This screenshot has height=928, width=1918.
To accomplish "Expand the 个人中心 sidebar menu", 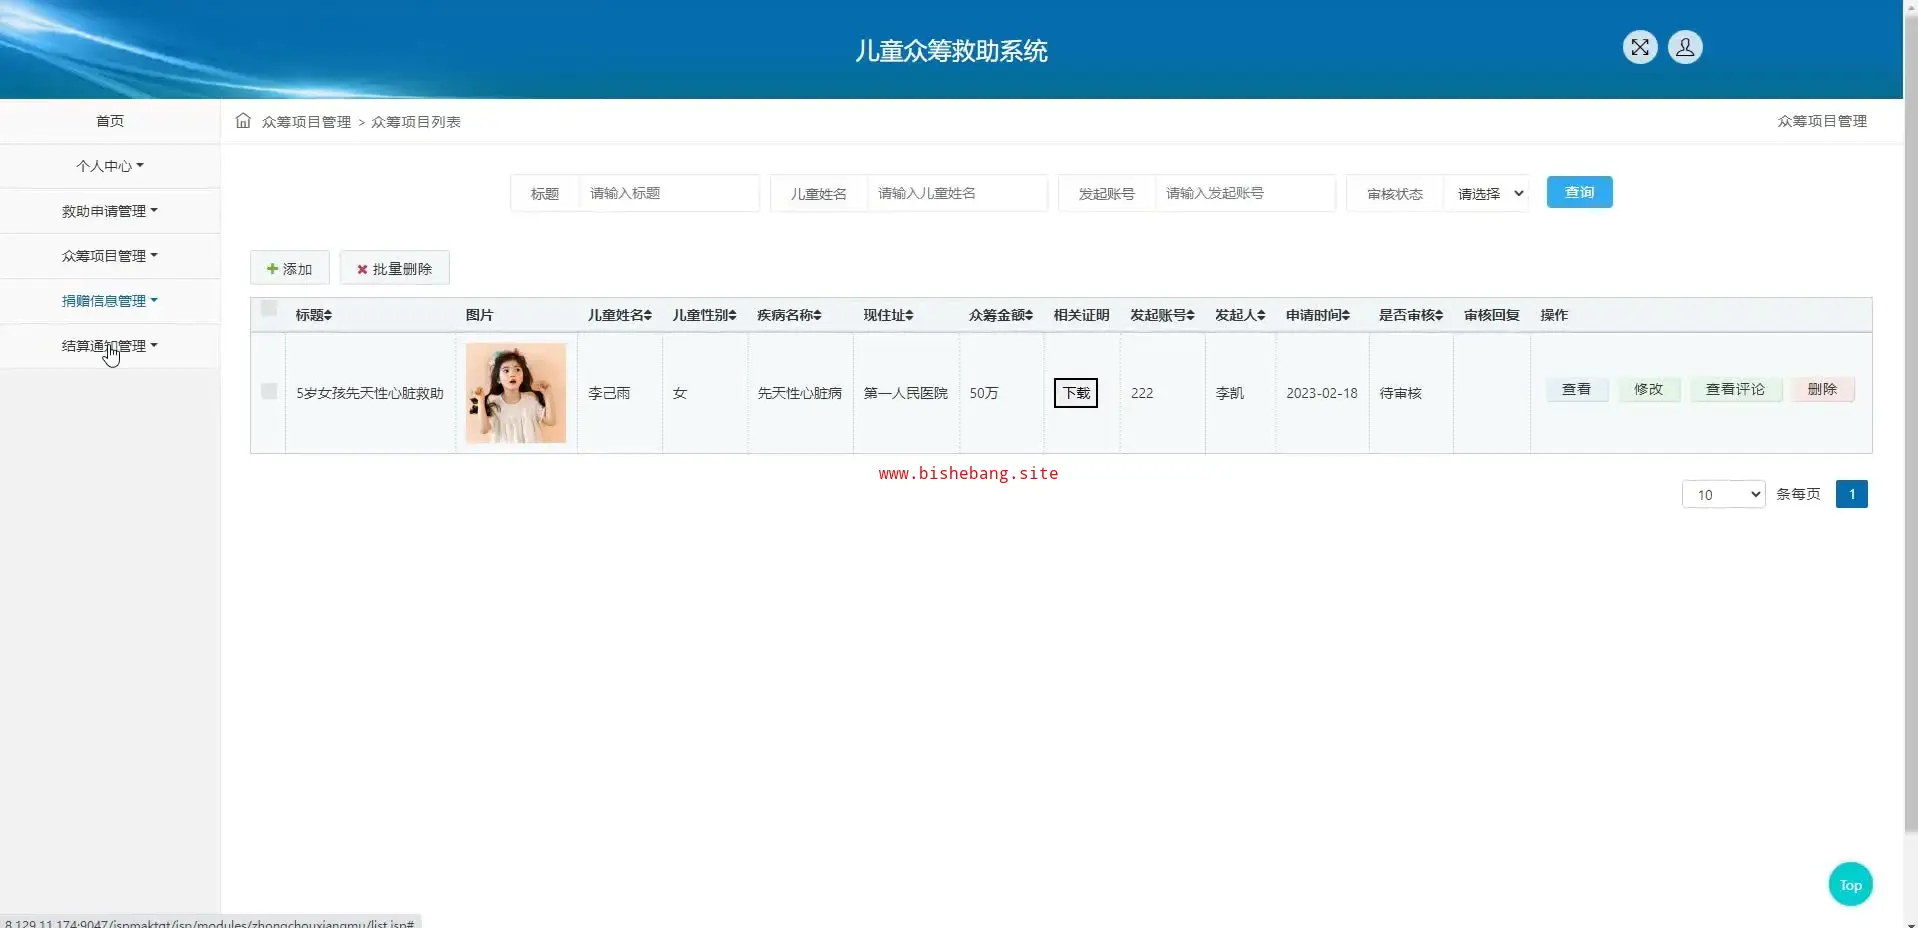I will pyautogui.click(x=110, y=166).
